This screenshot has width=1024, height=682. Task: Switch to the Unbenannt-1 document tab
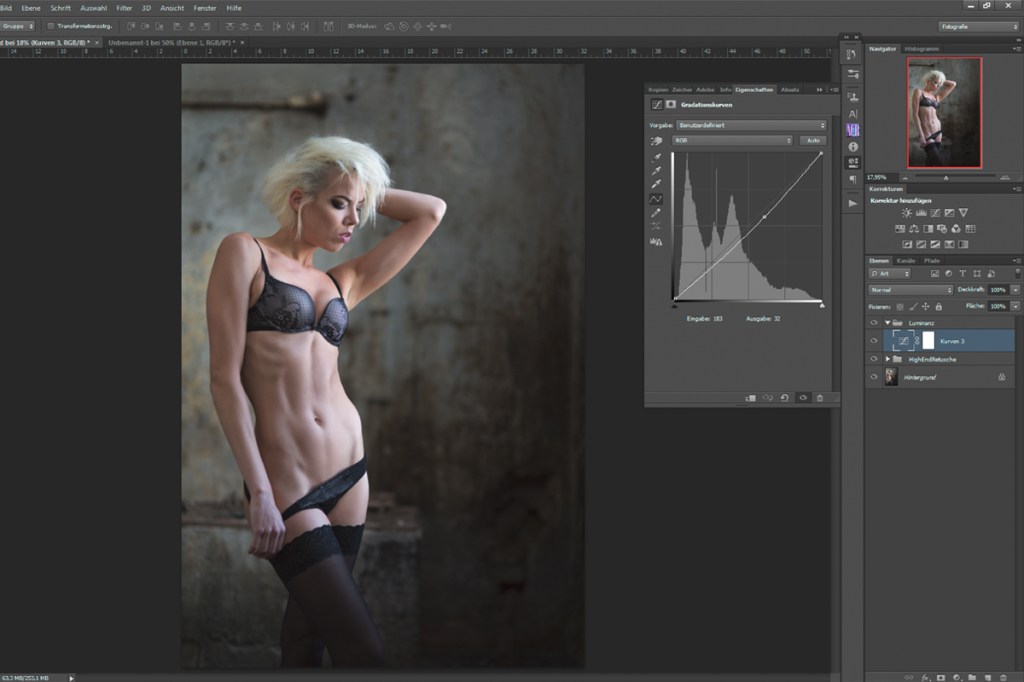(172, 42)
